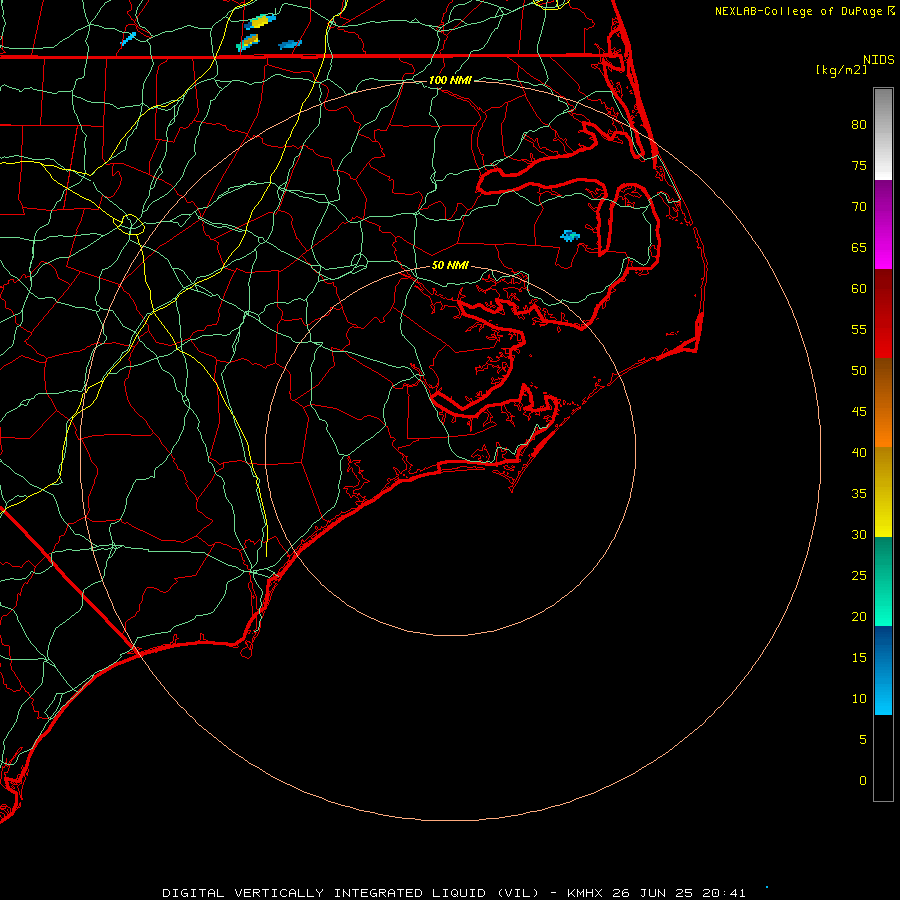Pick the black bottom segment of color bar
The width and height of the screenshot is (900, 900).
click(x=883, y=758)
